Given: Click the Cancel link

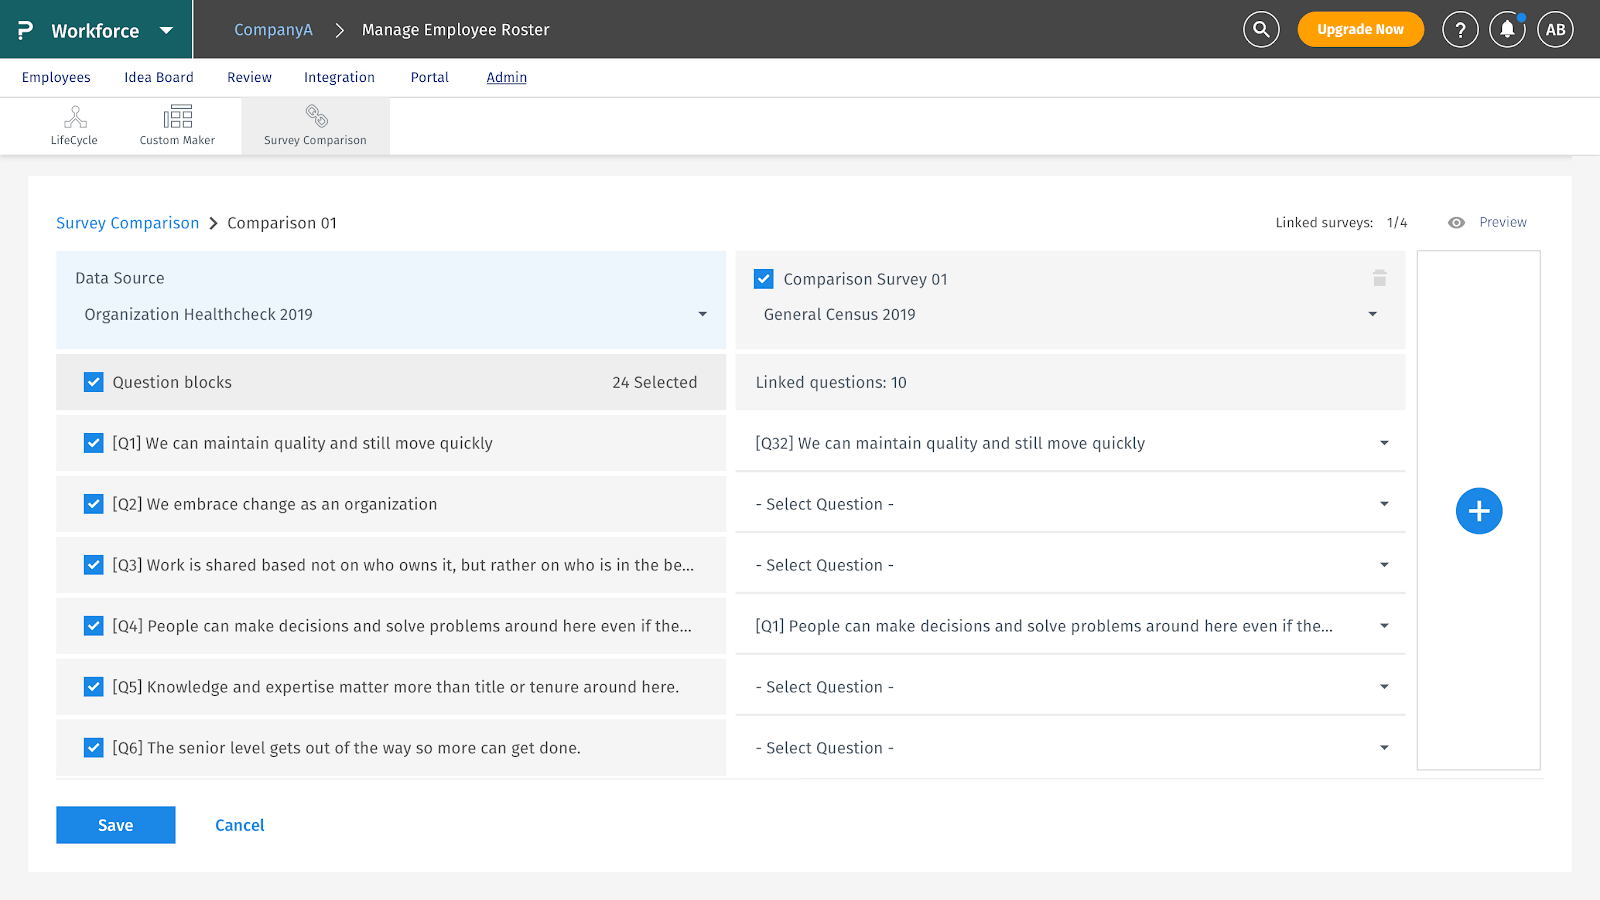Looking at the screenshot, I should 240,825.
